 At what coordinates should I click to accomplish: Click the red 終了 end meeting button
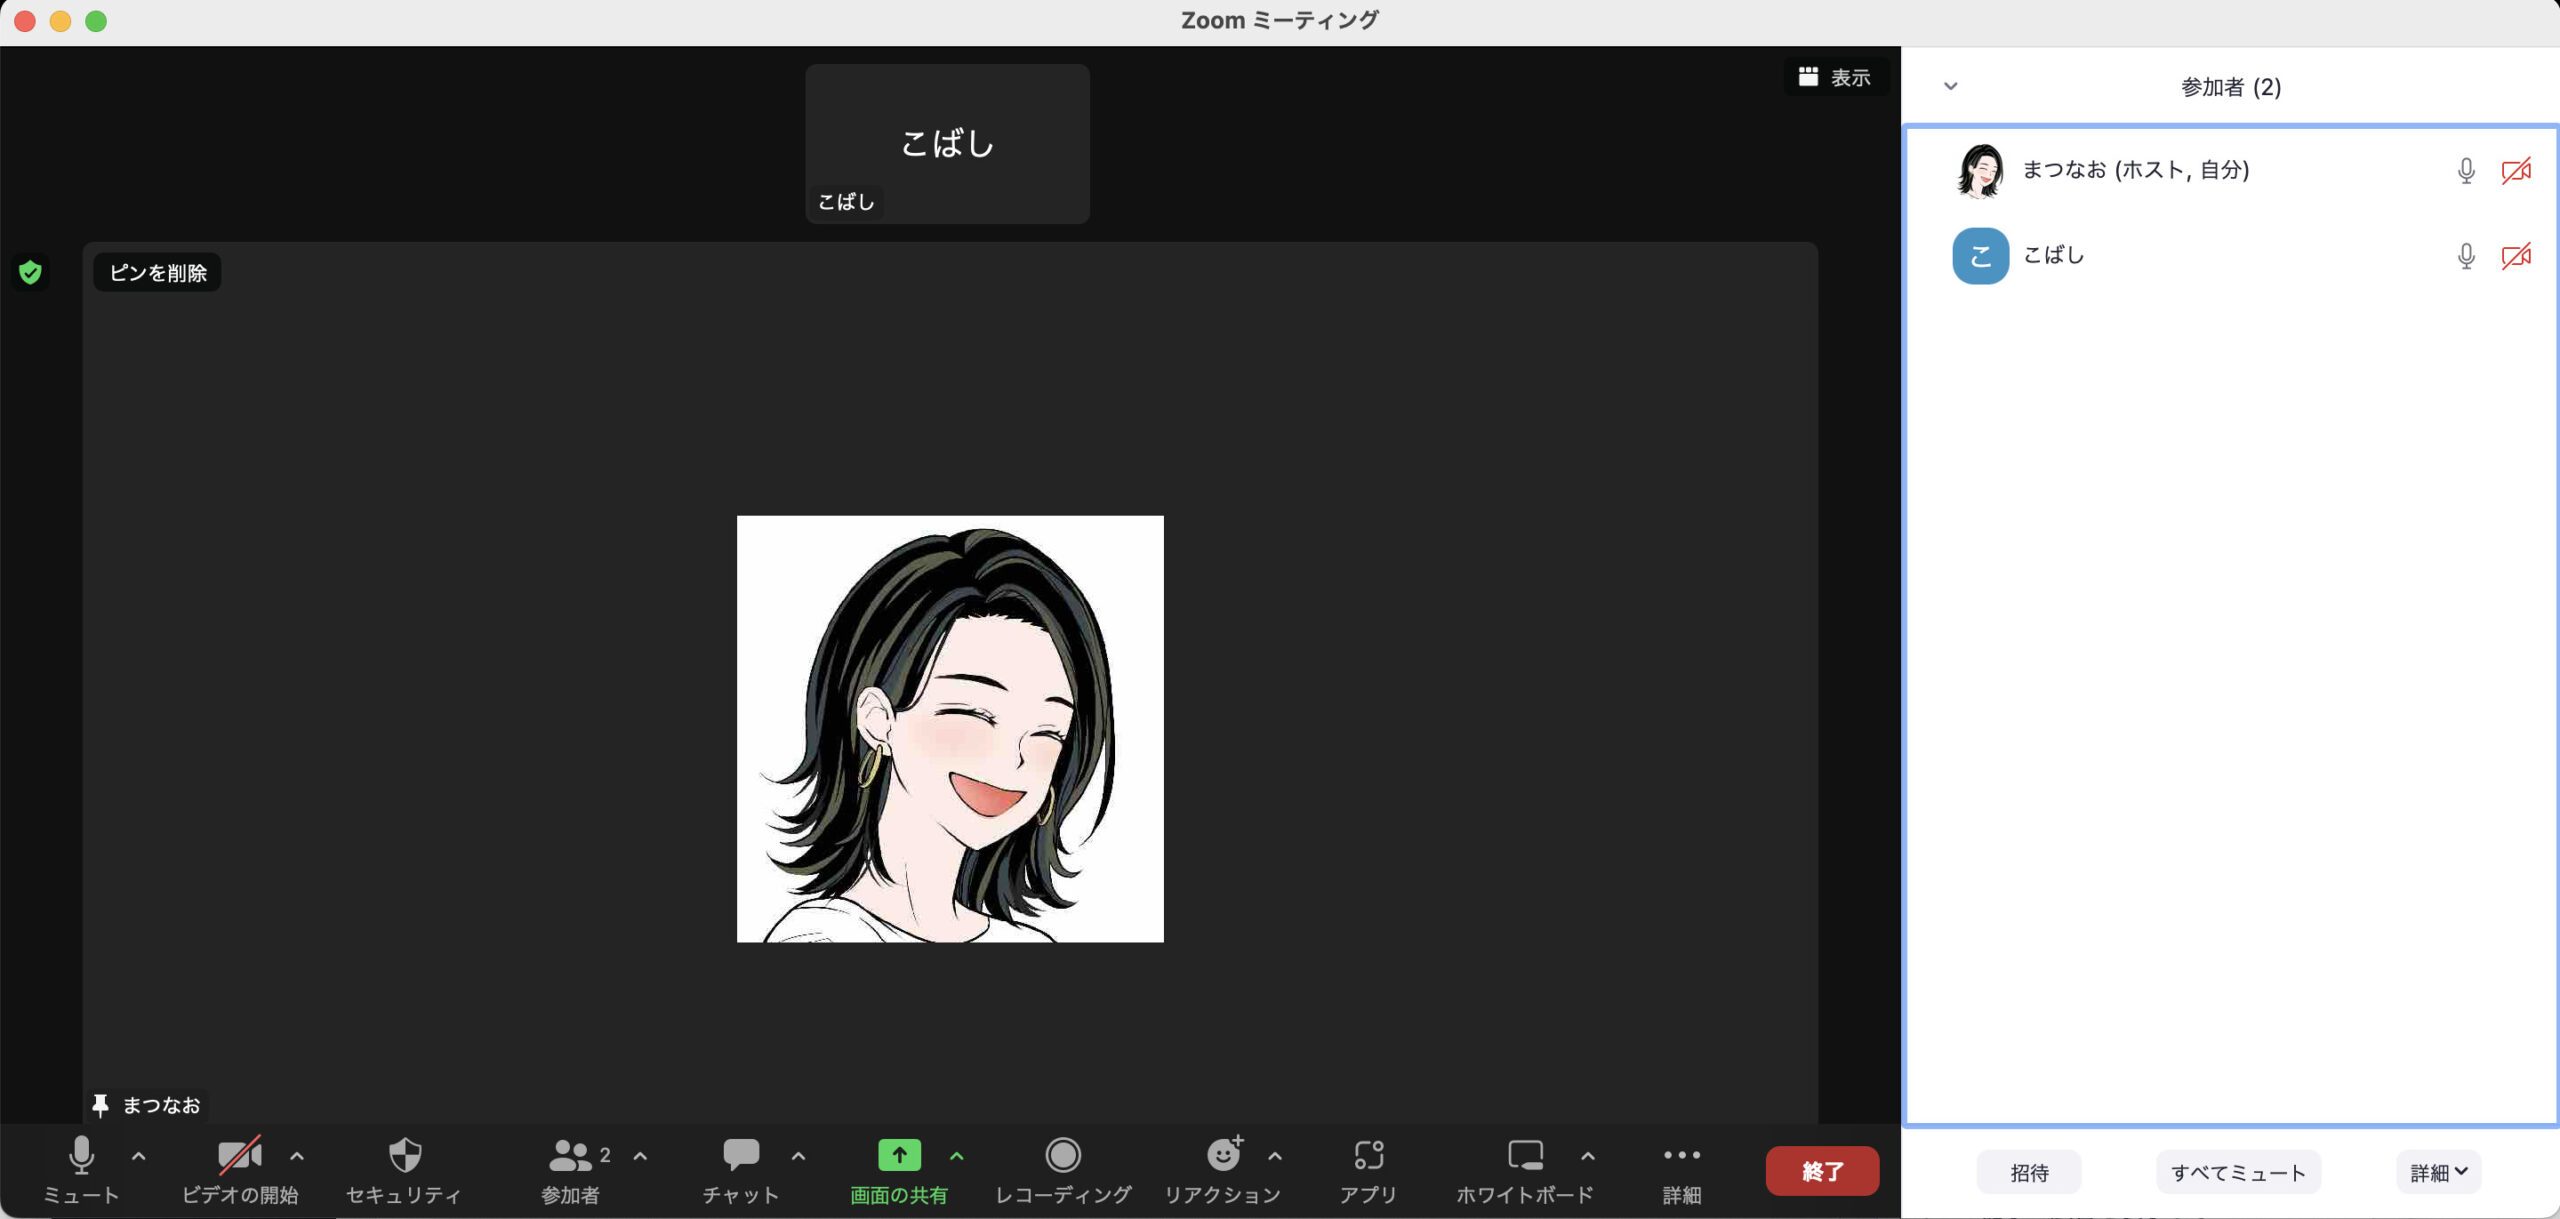(x=1822, y=1171)
